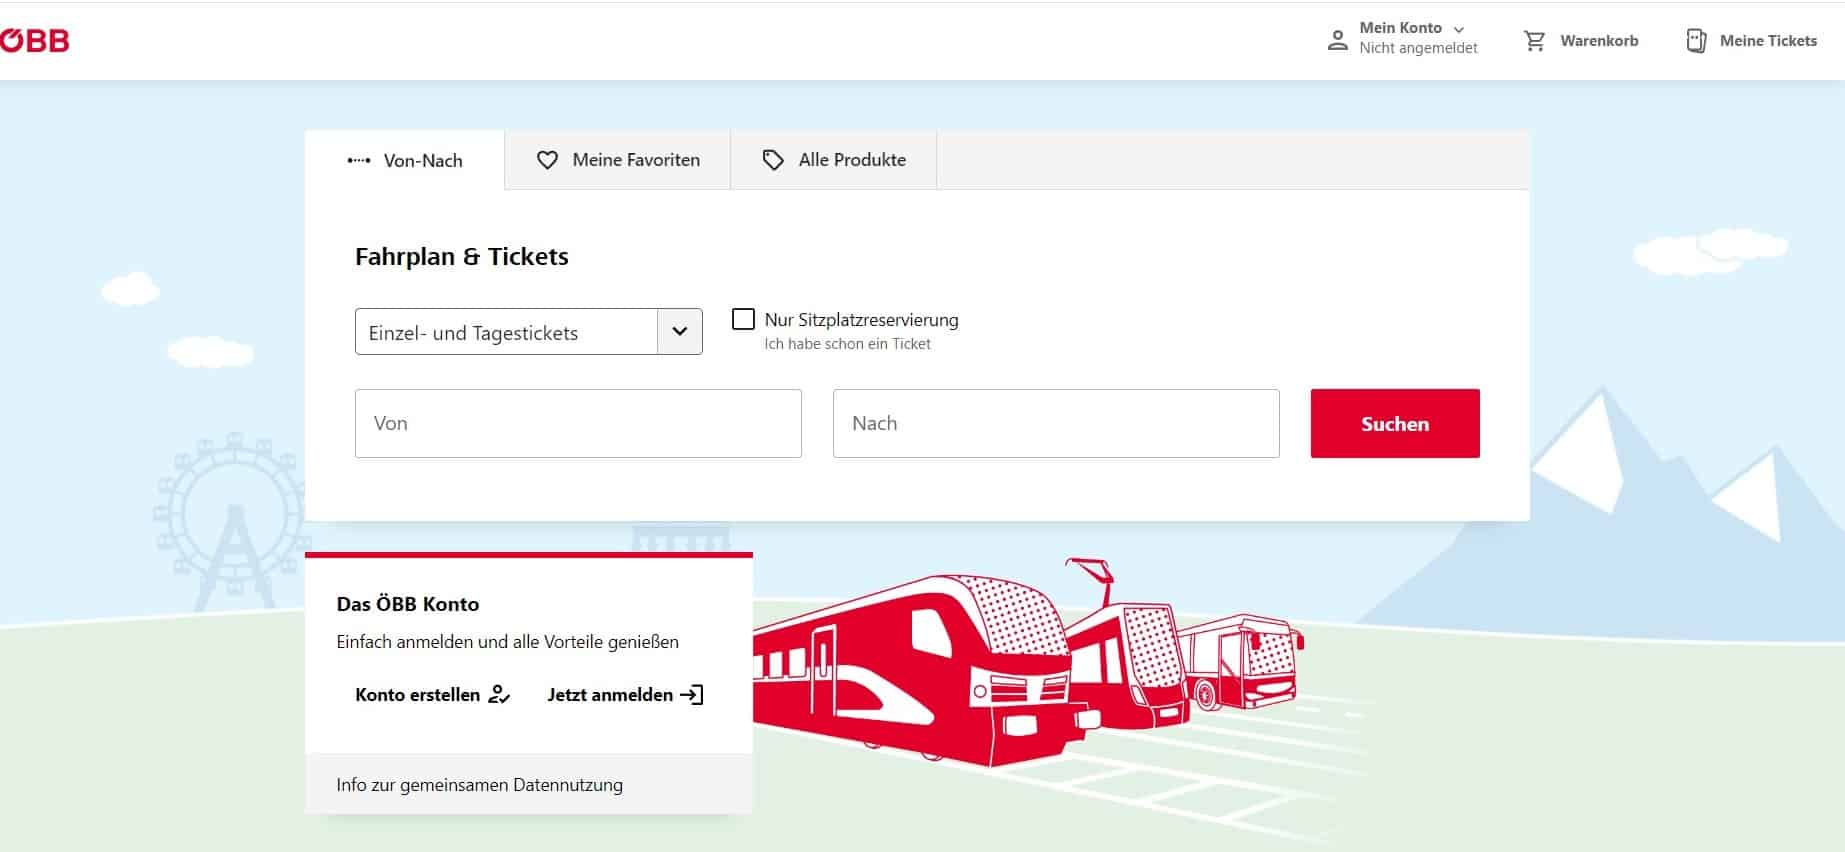Switch to the Von-Nach tab
The width and height of the screenshot is (1845, 852).
(405, 160)
